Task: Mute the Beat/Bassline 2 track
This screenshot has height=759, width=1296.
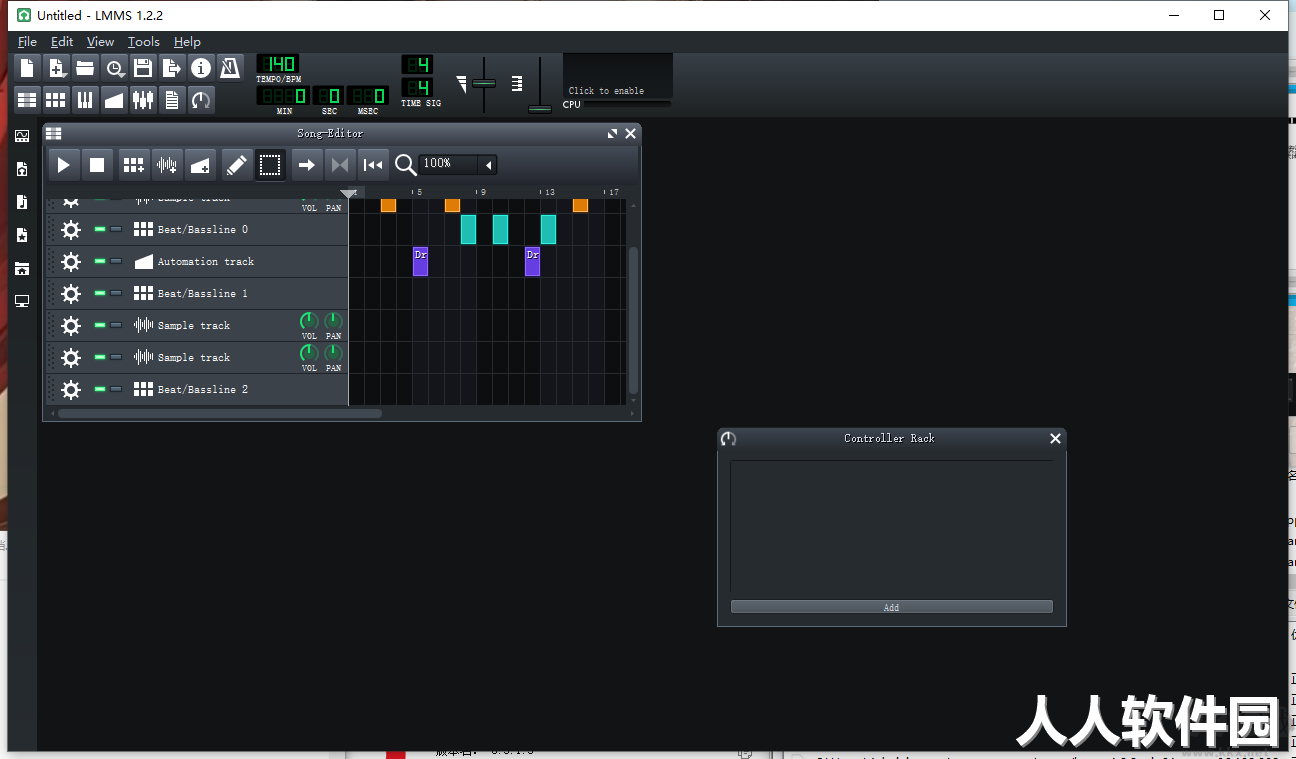Action: tap(100, 389)
